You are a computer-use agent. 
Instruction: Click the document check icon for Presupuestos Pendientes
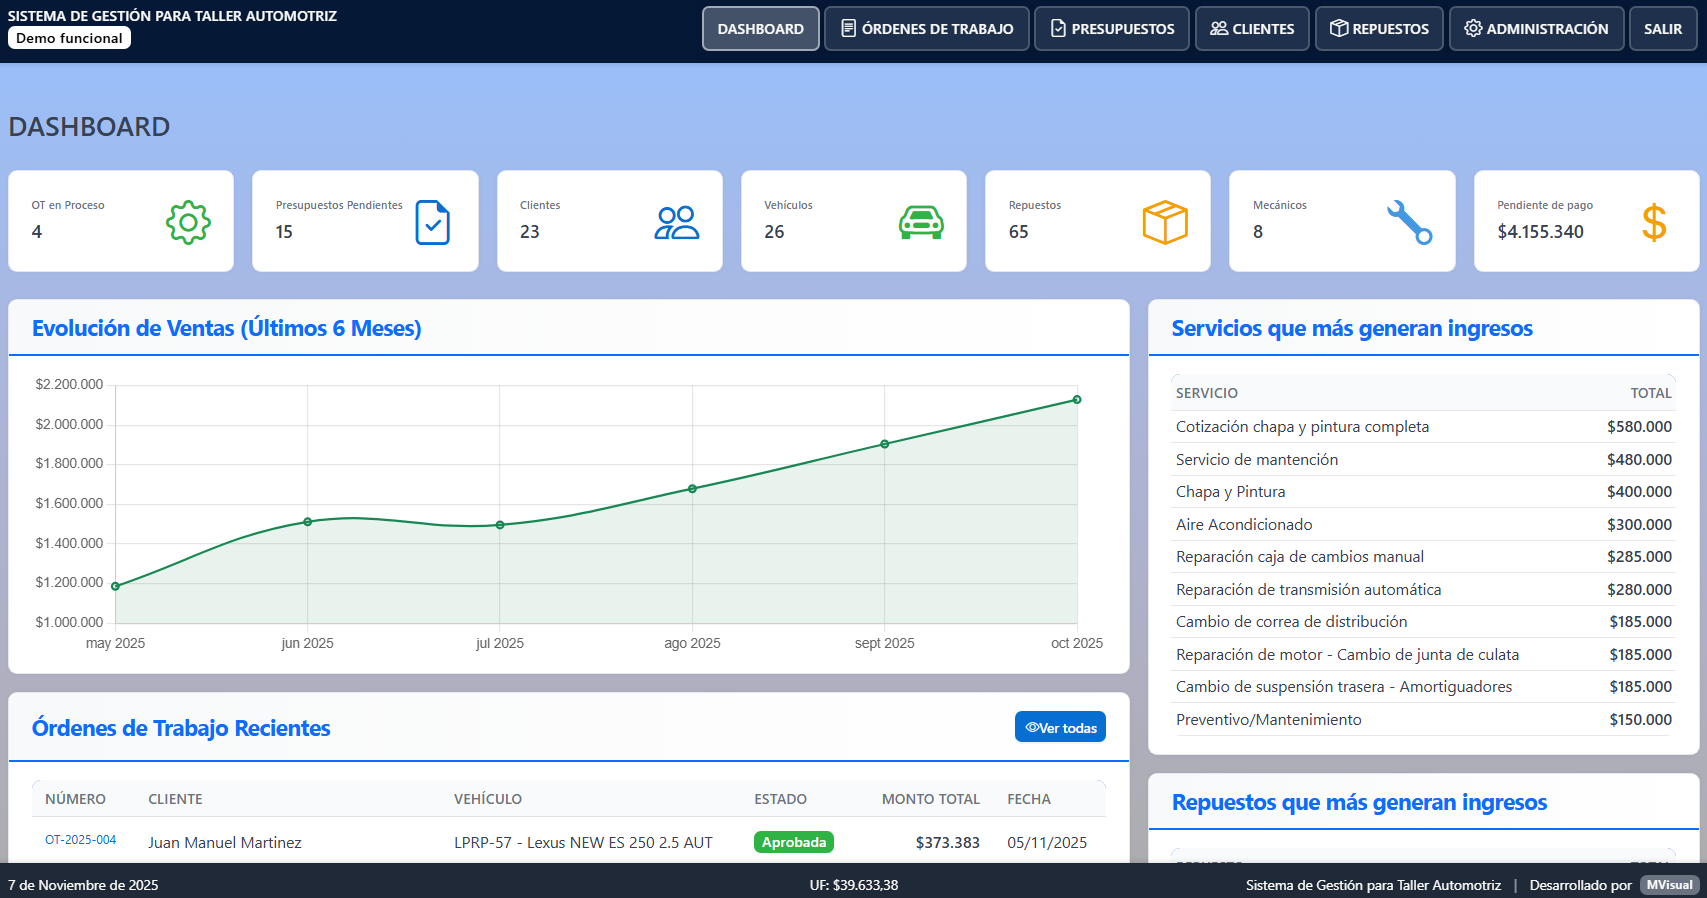tap(432, 222)
